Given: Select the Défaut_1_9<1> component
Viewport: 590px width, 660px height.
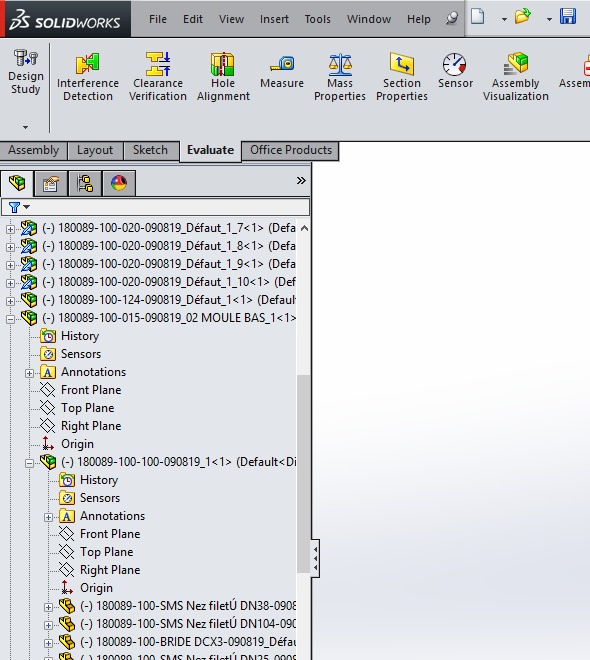Looking at the screenshot, I should tap(169, 264).
